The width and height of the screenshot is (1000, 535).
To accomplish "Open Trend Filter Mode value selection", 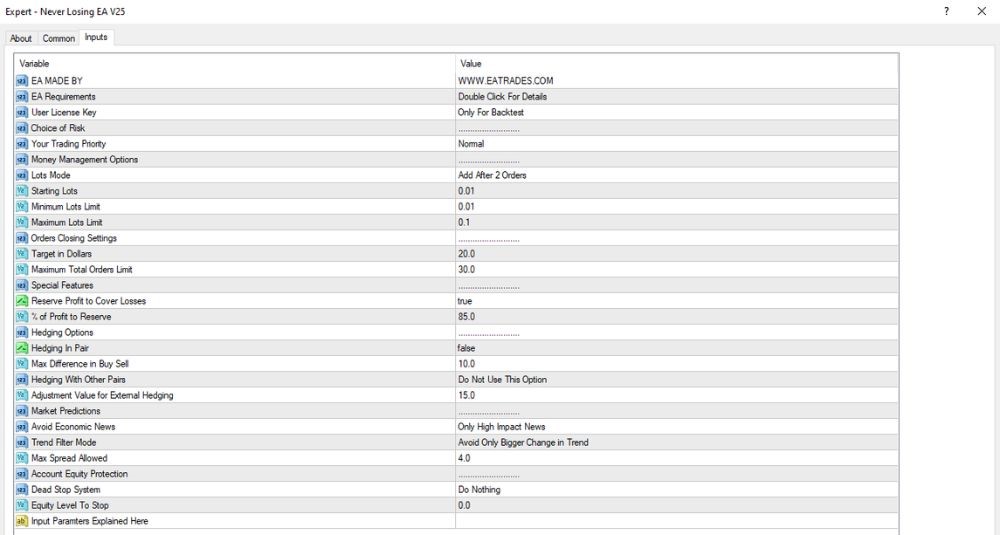I will click(677, 442).
